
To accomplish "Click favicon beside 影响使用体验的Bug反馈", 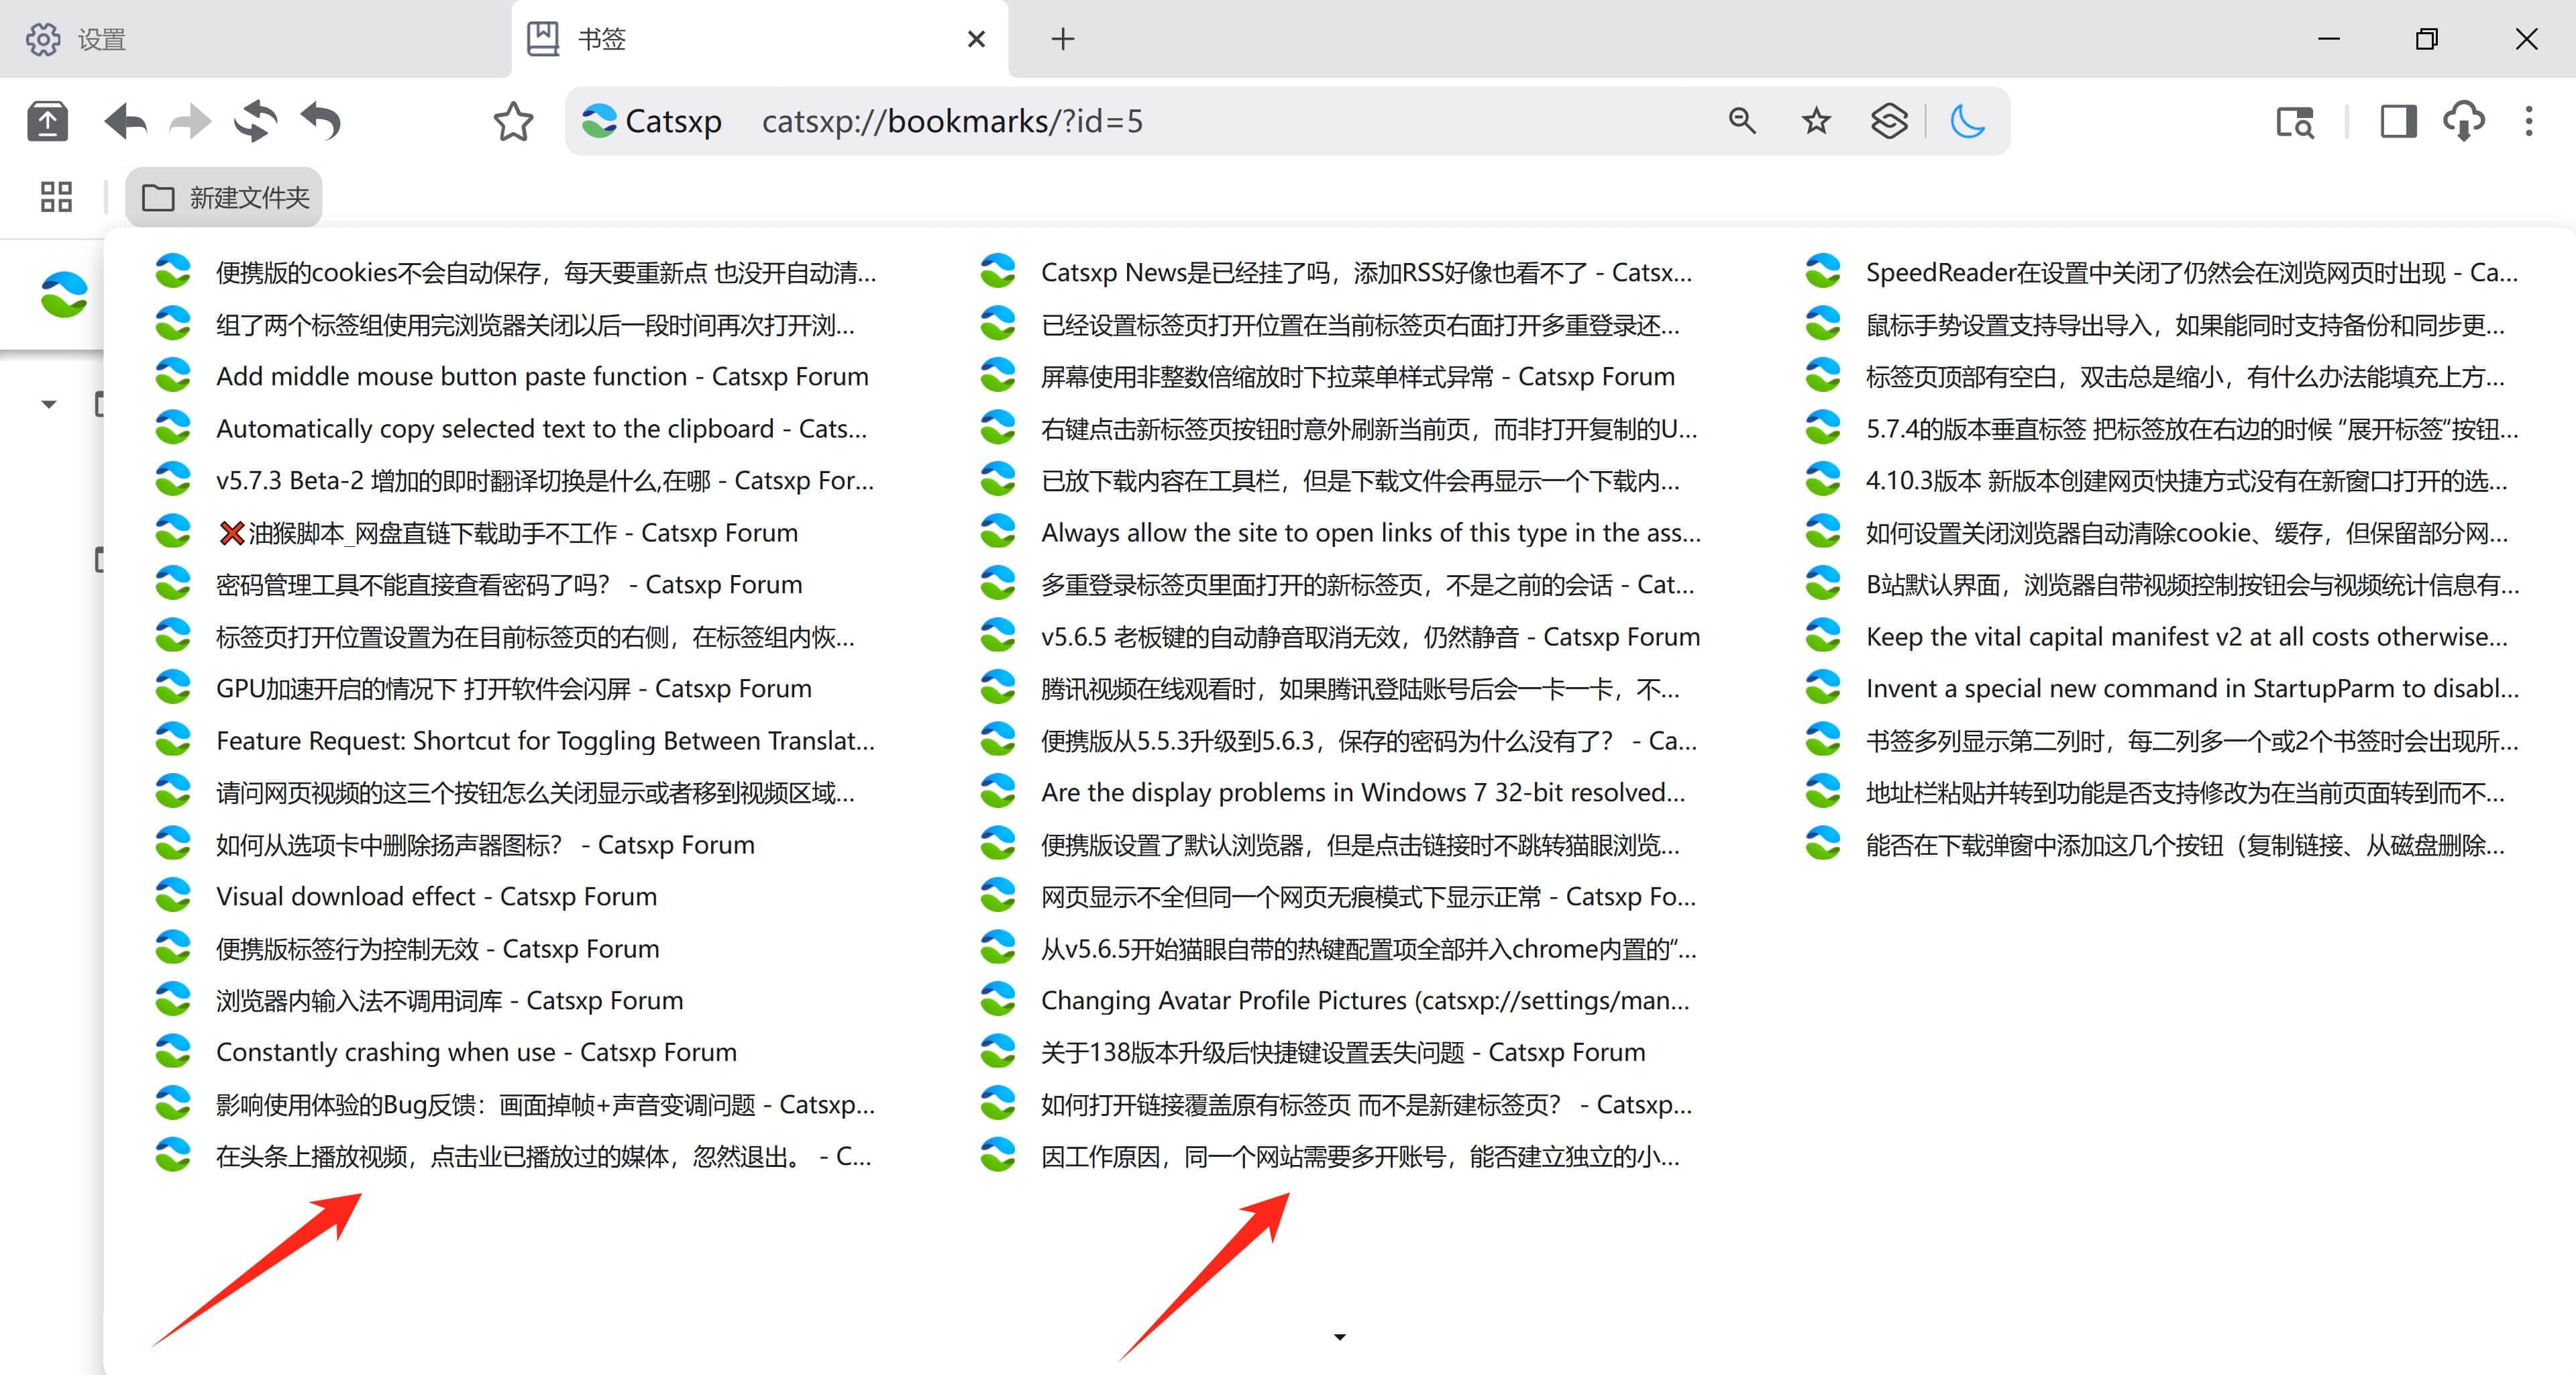I will (x=173, y=1104).
